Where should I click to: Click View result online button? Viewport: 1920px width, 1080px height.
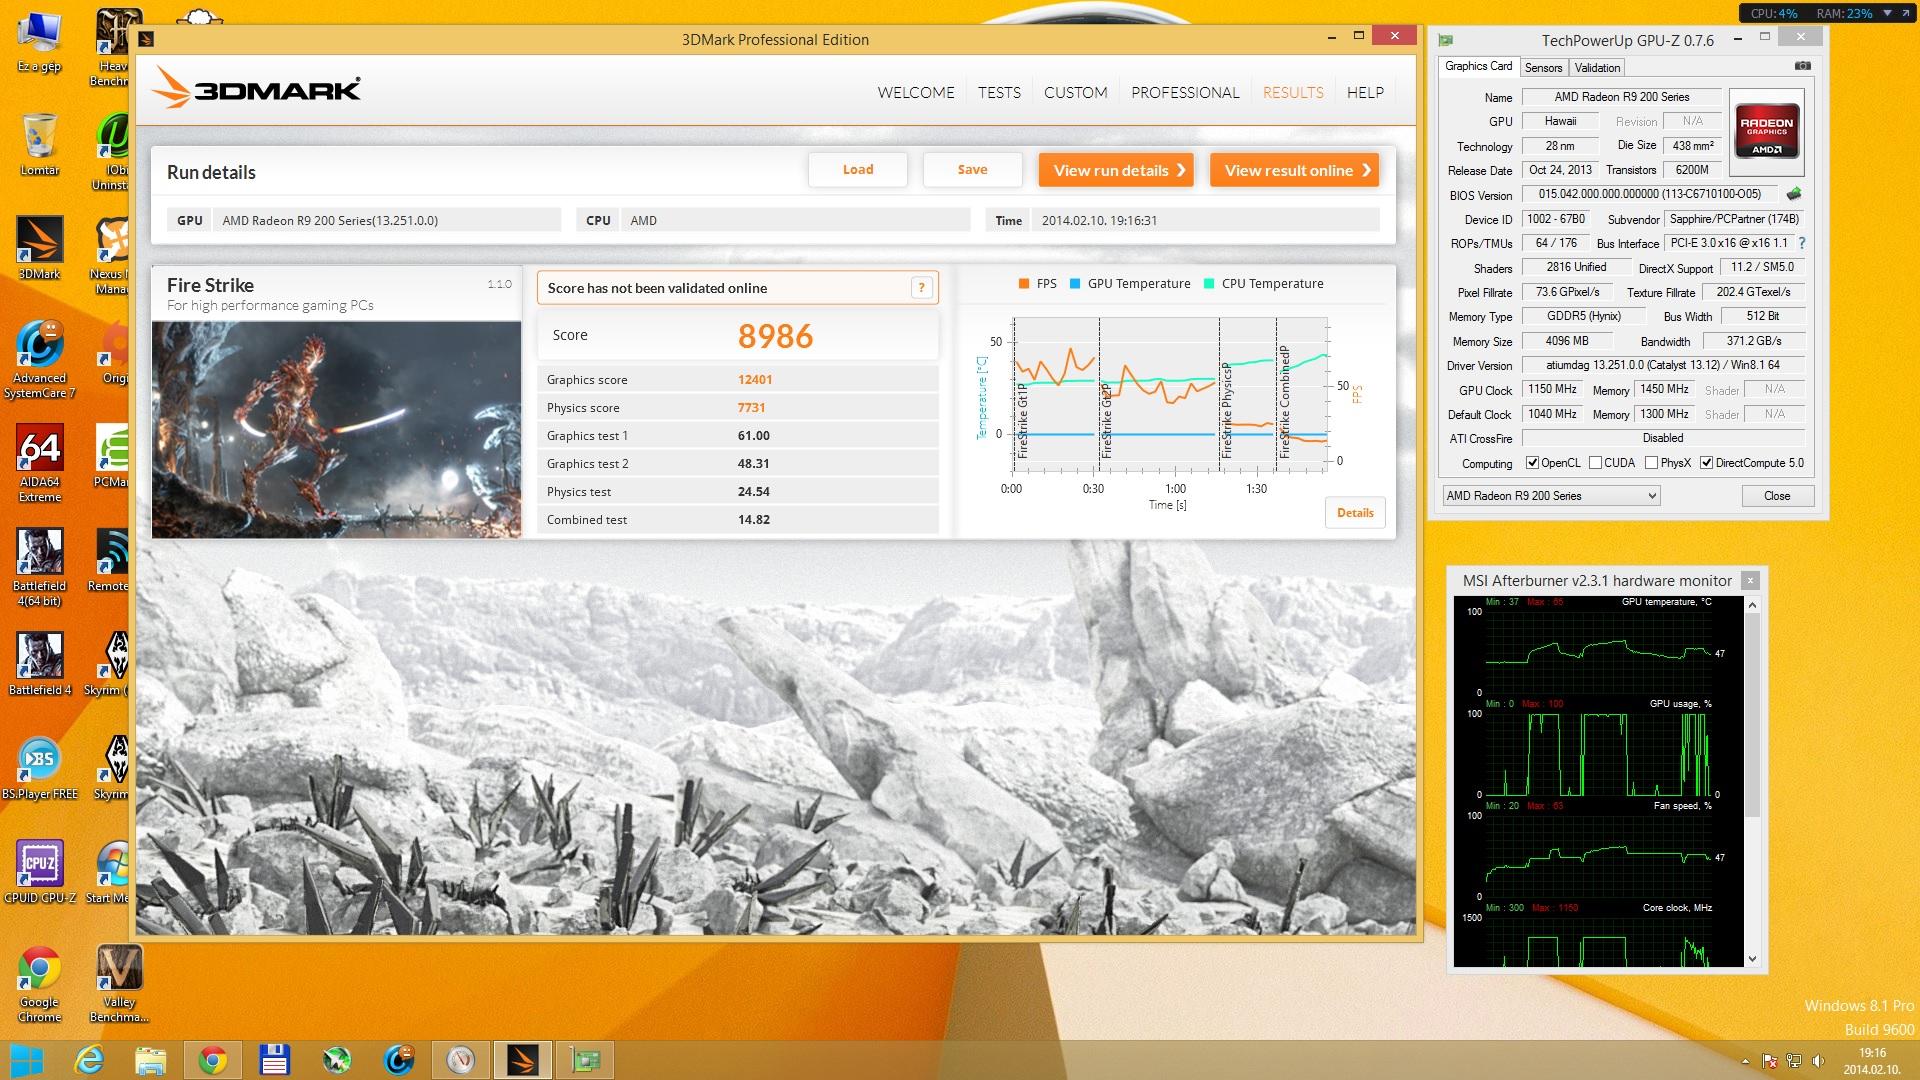click(1295, 170)
